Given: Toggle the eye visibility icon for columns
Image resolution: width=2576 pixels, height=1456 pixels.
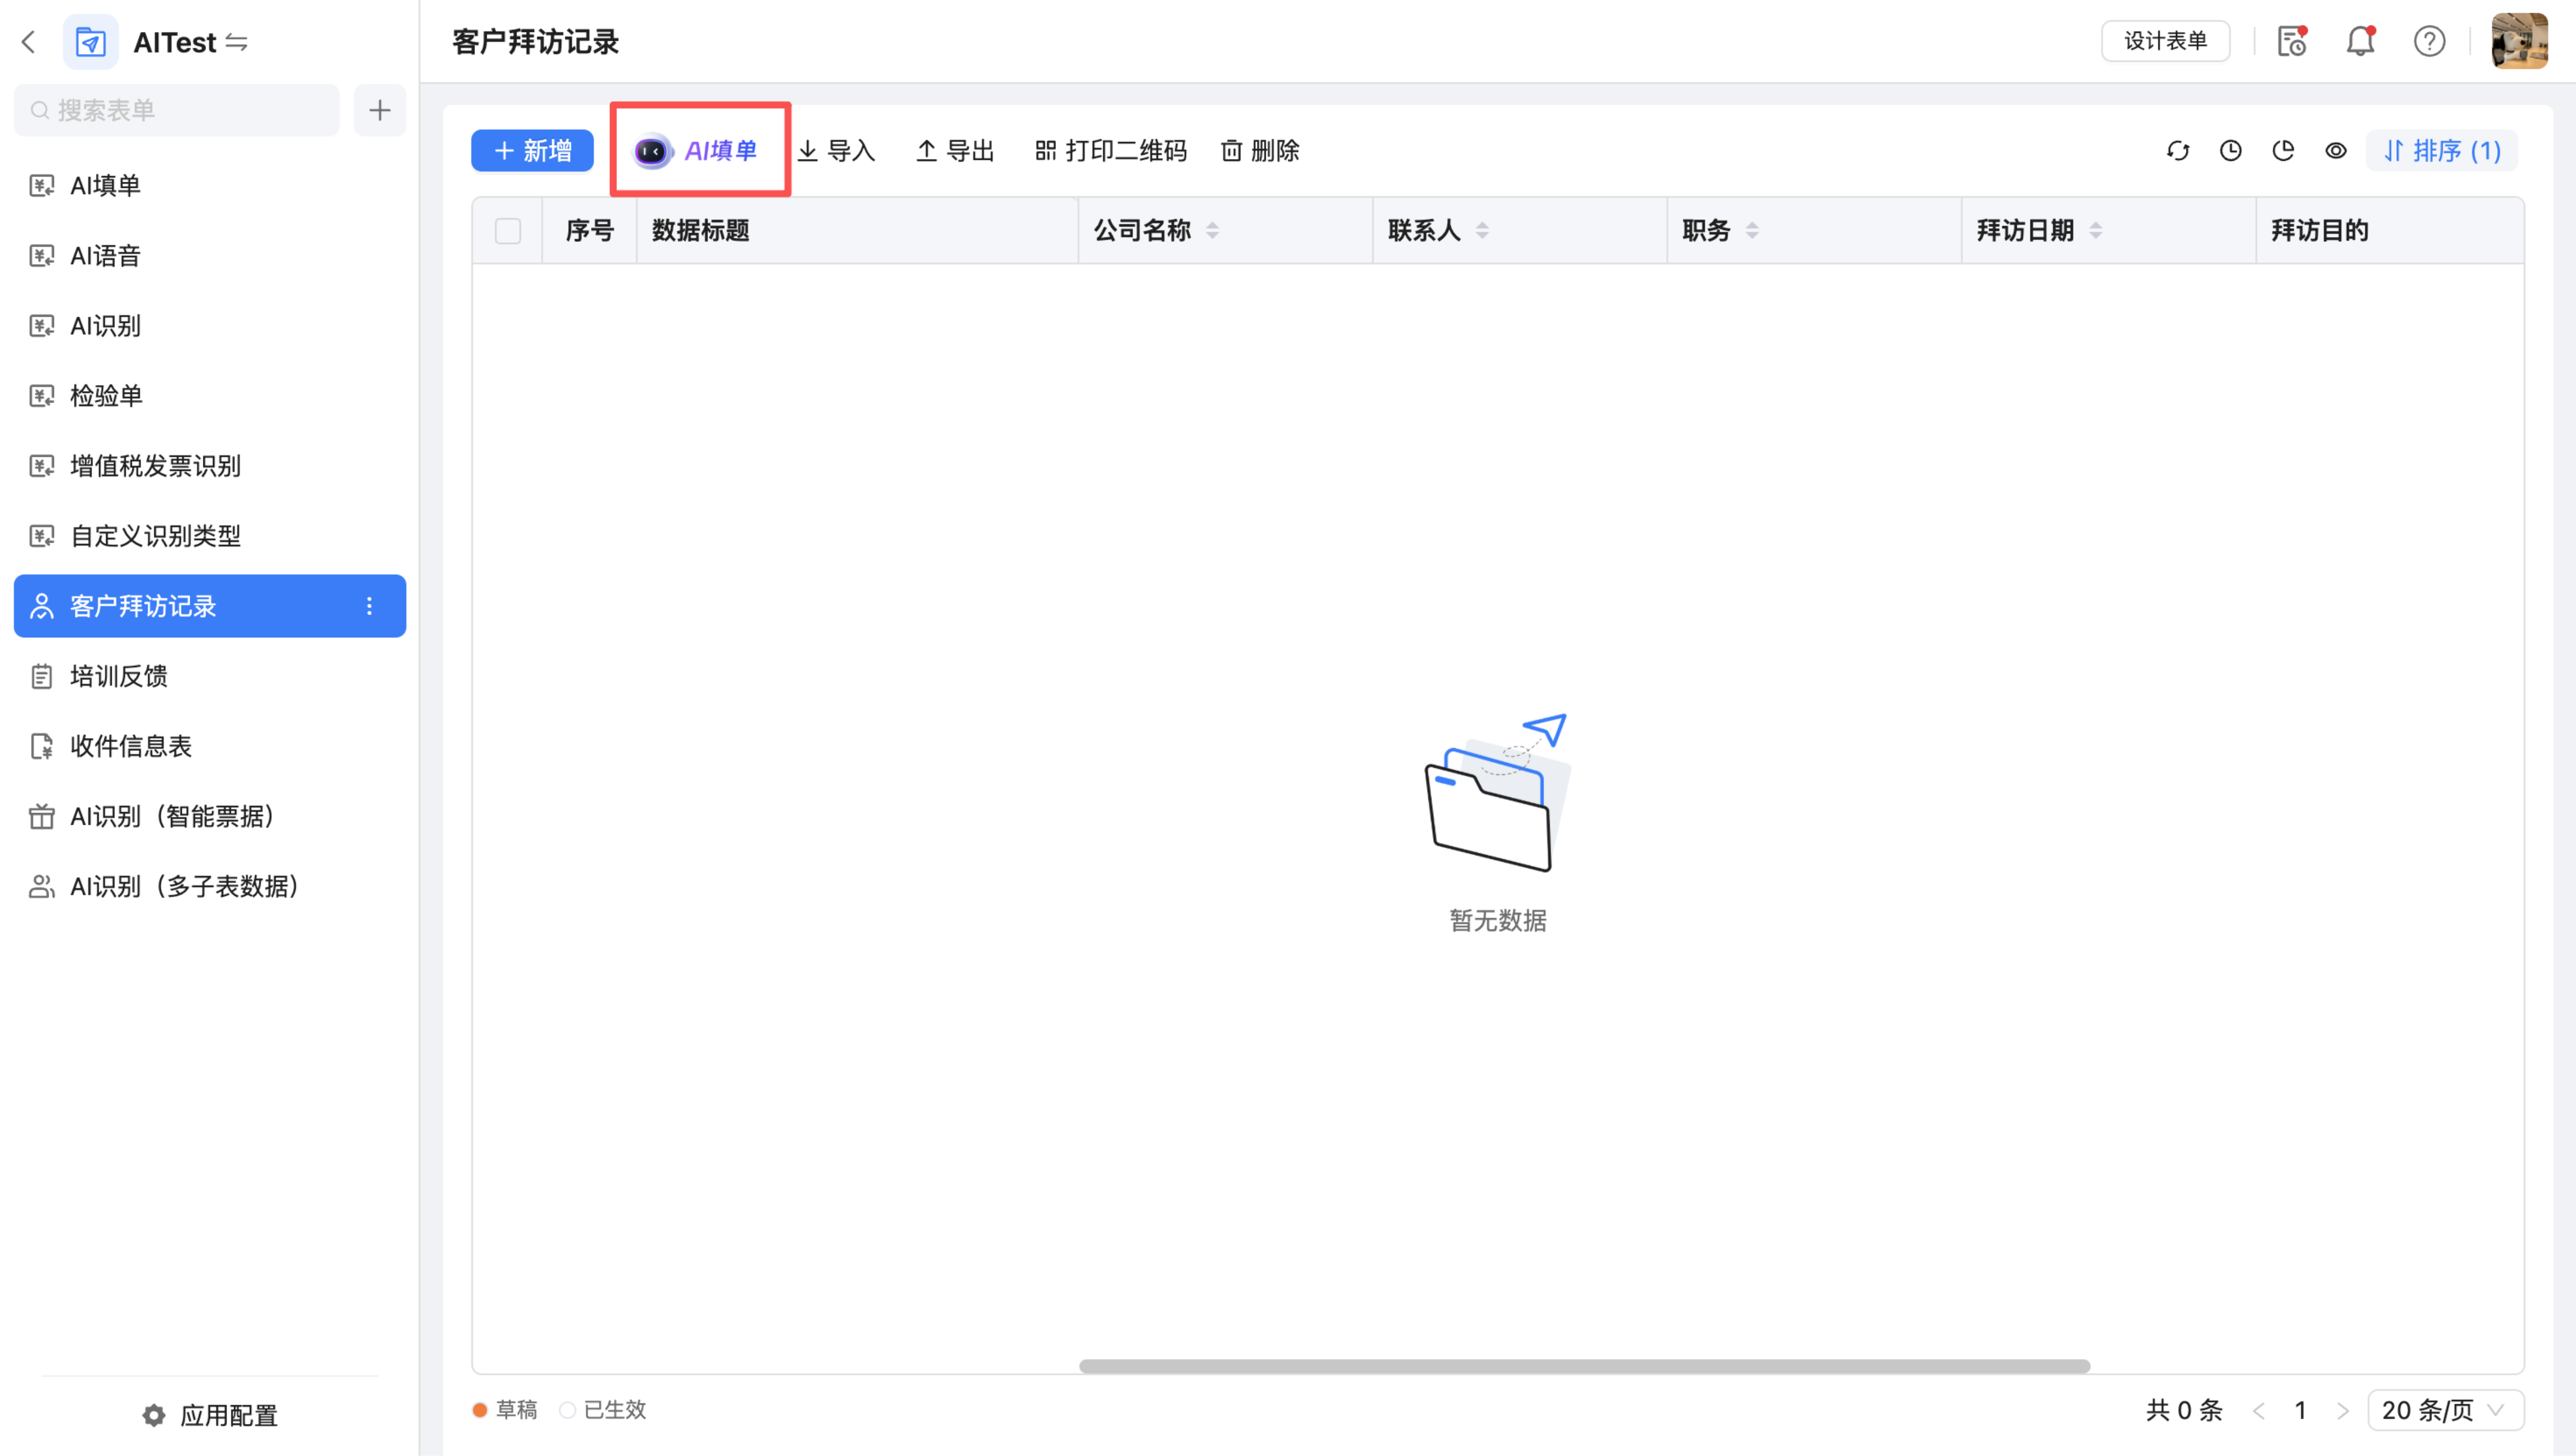Looking at the screenshot, I should click(x=2335, y=151).
